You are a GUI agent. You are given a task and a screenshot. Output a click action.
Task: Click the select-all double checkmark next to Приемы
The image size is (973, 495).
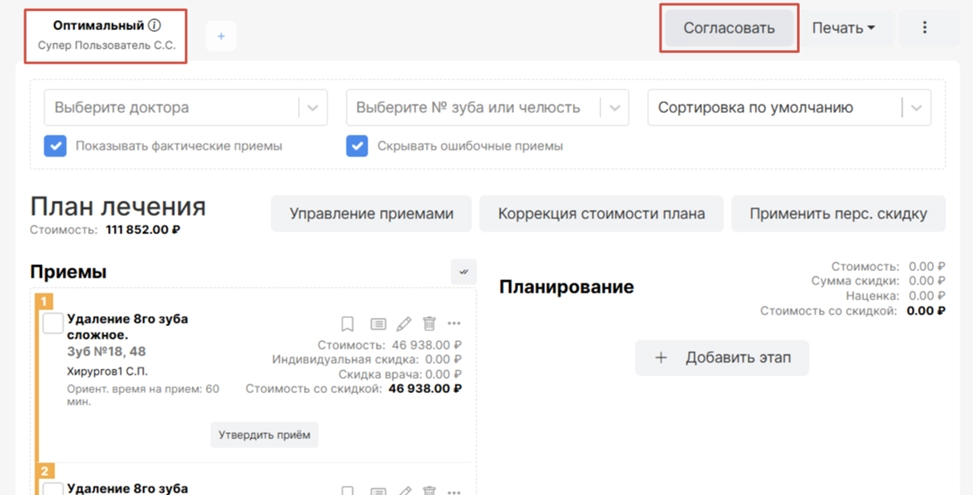(x=463, y=272)
